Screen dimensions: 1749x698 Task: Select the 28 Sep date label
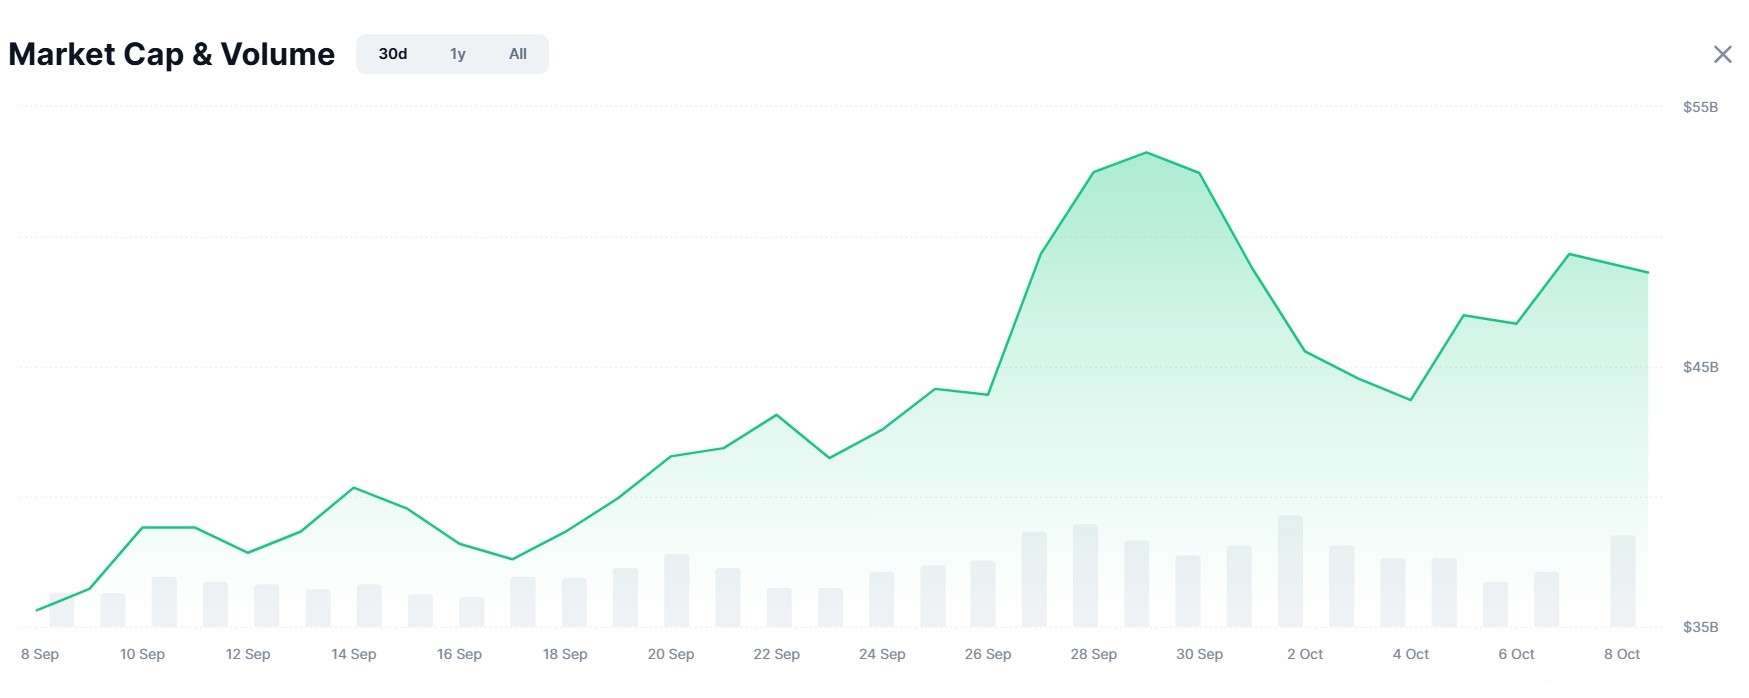(1093, 654)
